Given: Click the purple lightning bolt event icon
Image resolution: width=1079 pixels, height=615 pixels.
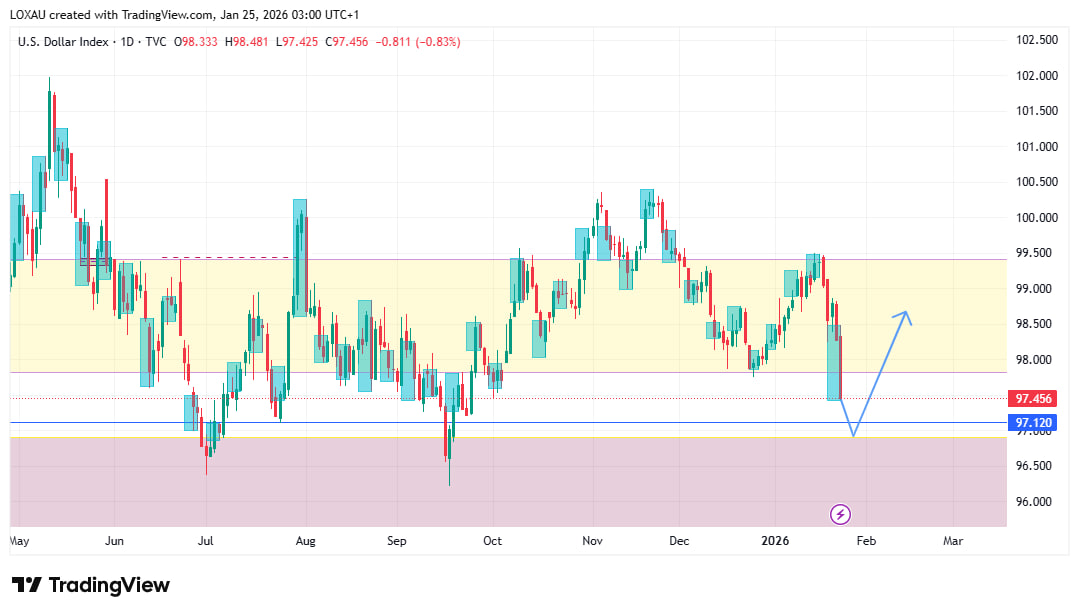Looking at the screenshot, I should (x=841, y=514).
